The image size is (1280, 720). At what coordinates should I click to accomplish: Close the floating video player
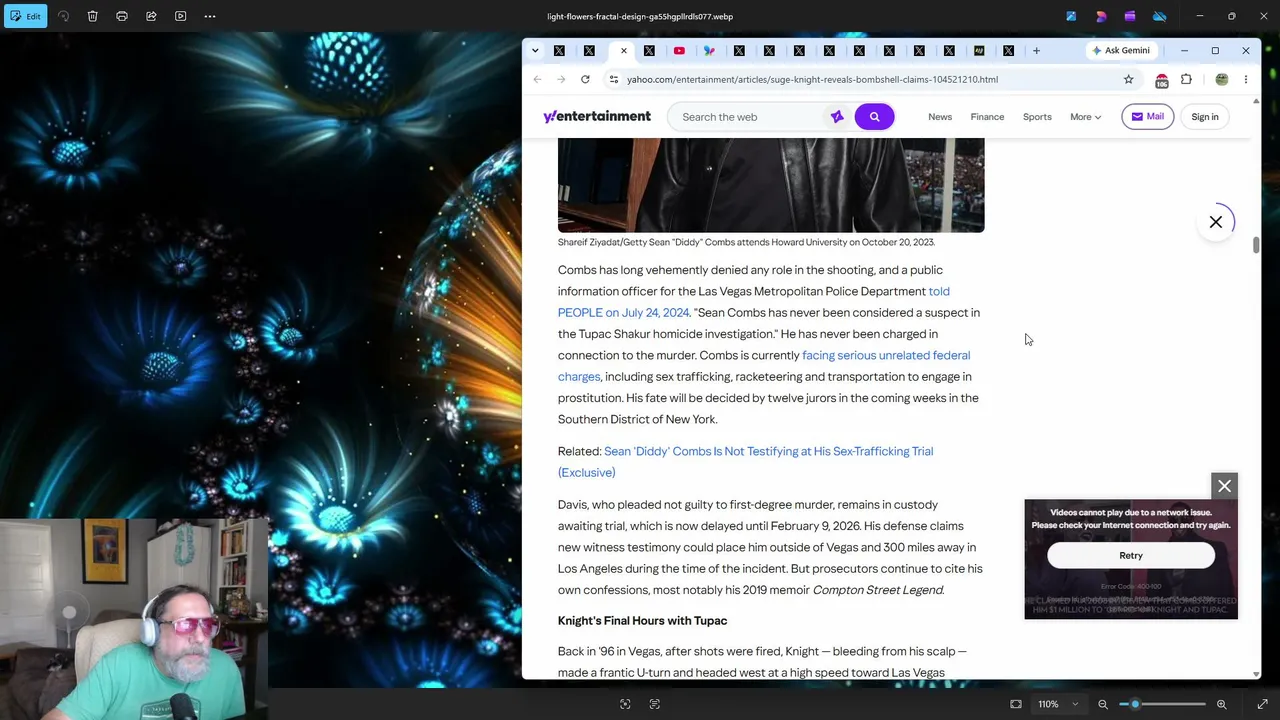pyautogui.click(x=1225, y=486)
